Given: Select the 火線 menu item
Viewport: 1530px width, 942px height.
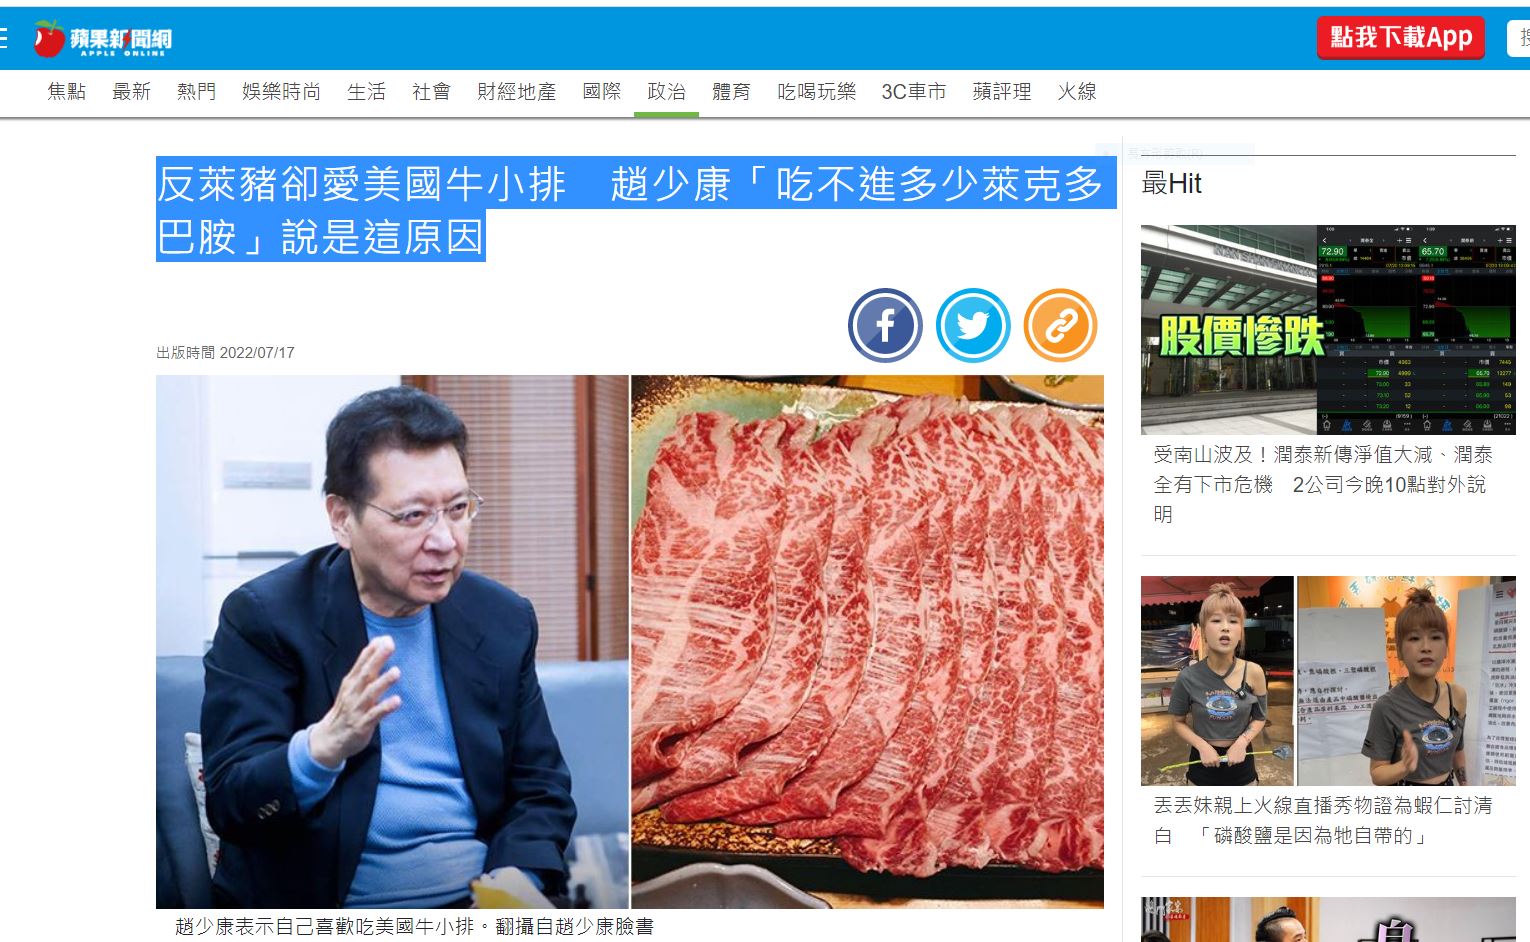Looking at the screenshot, I should tap(1077, 92).
